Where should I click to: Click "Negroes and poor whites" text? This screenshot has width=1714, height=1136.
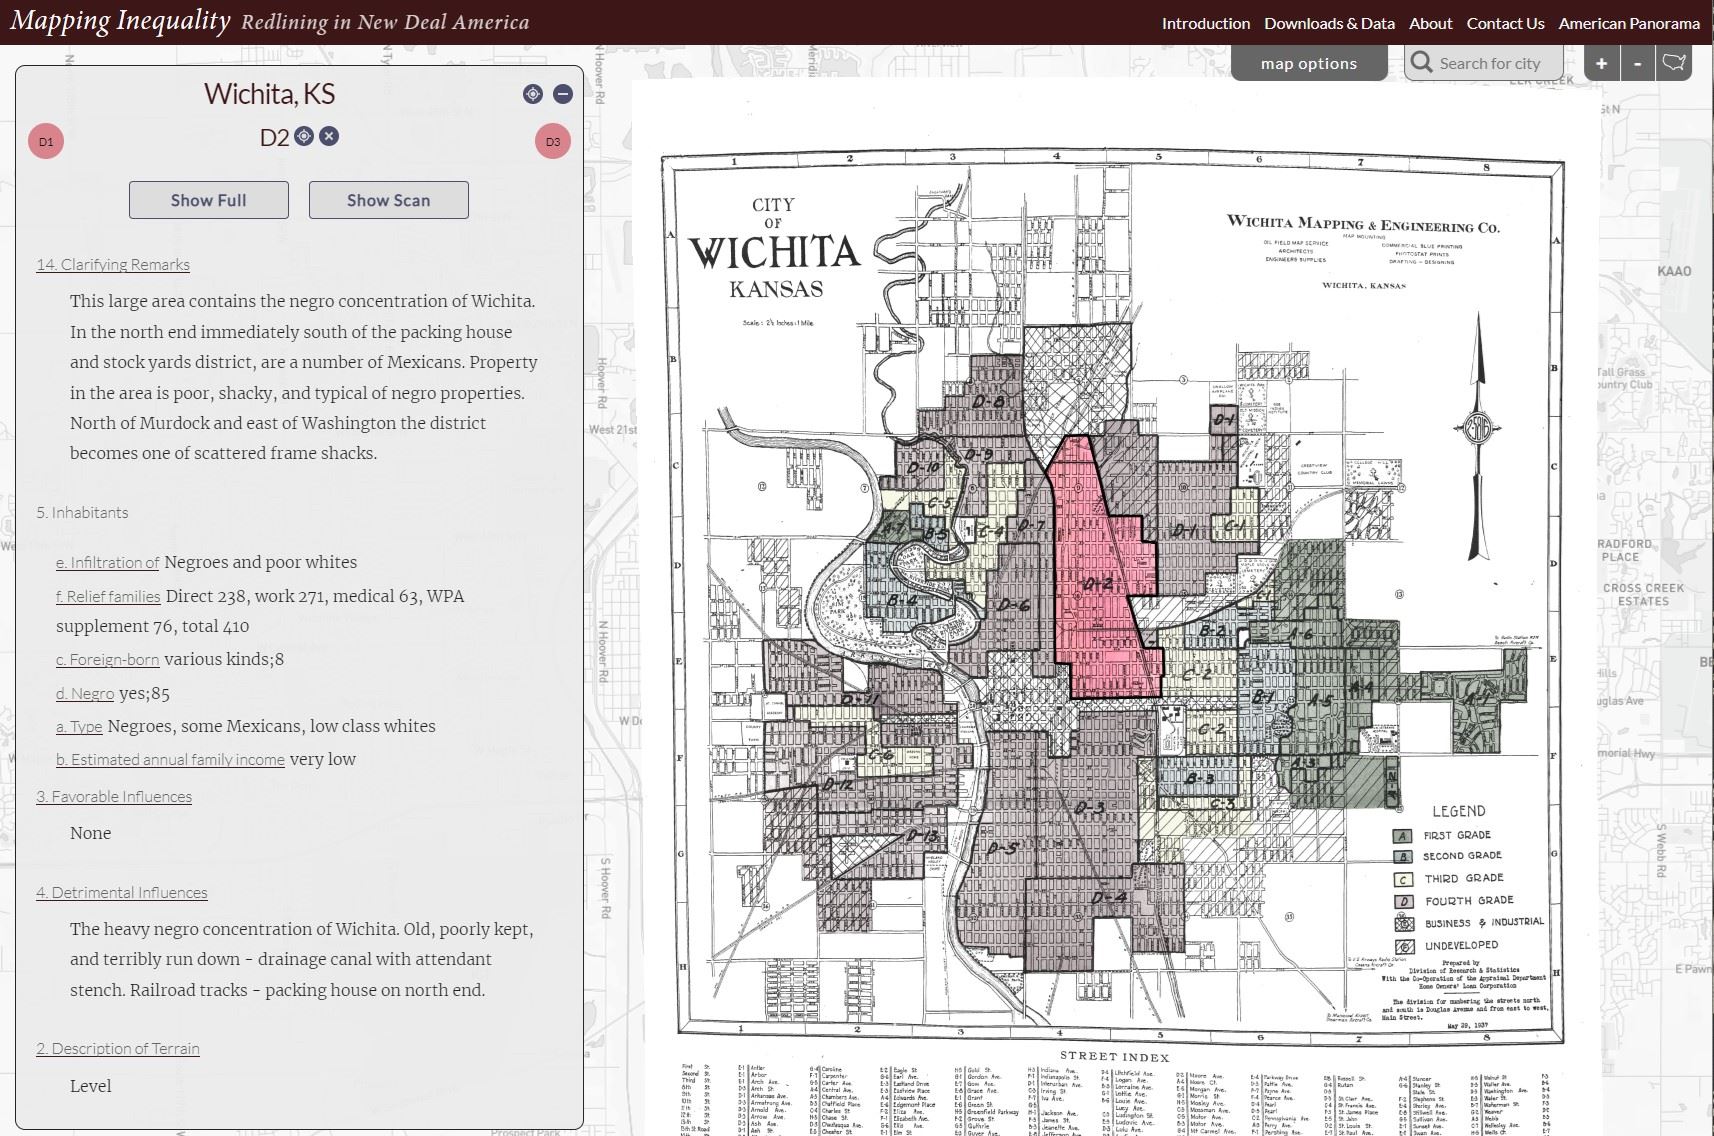[261, 562]
